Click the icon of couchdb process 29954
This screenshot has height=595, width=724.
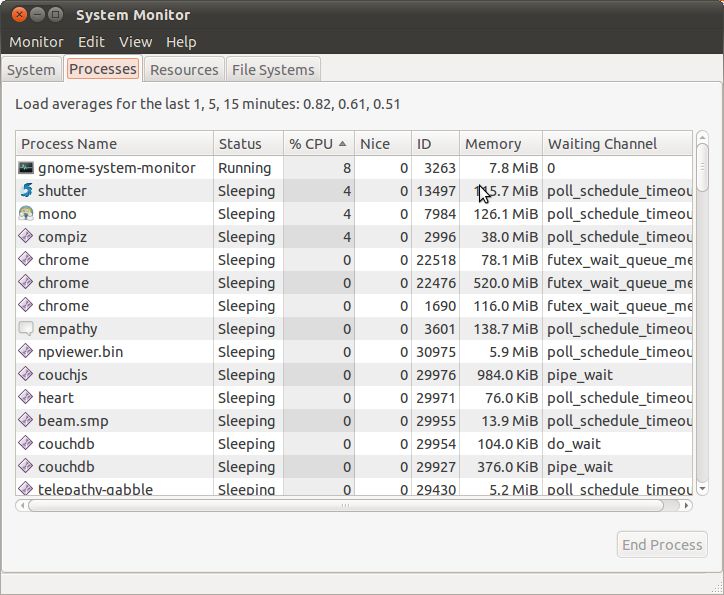coord(25,443)
